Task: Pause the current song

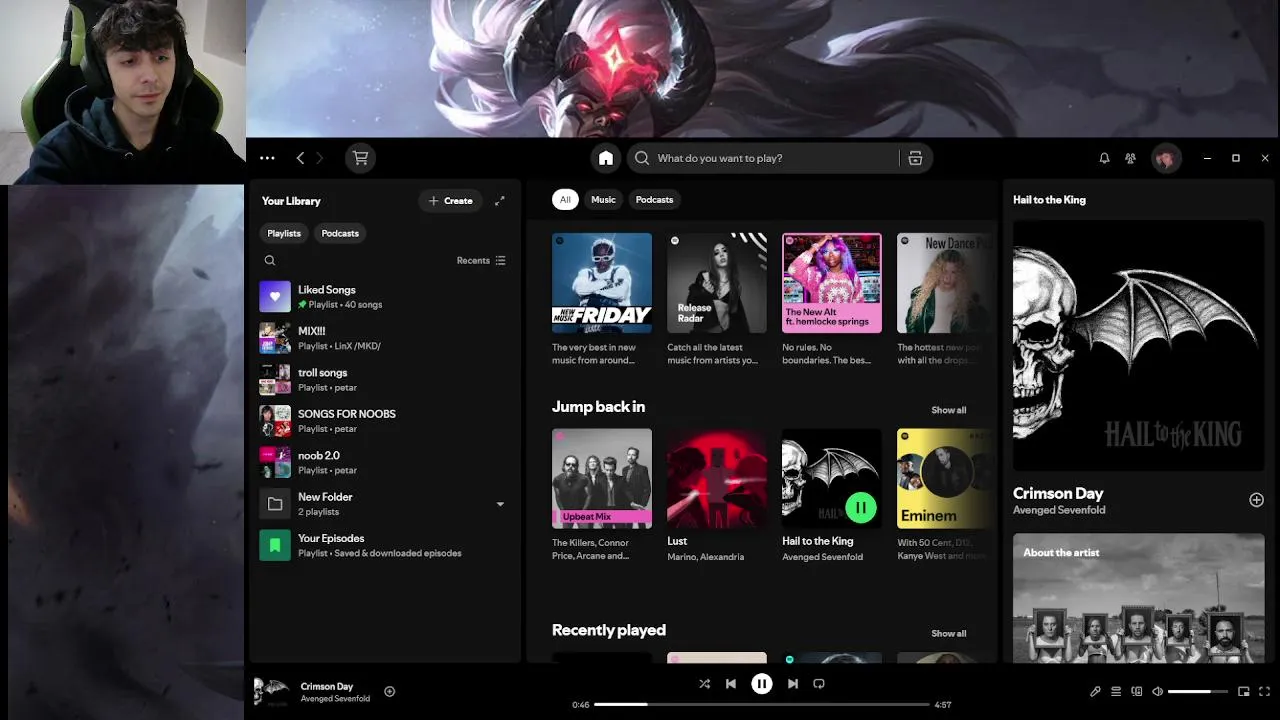Action: (x=762, y=684)
